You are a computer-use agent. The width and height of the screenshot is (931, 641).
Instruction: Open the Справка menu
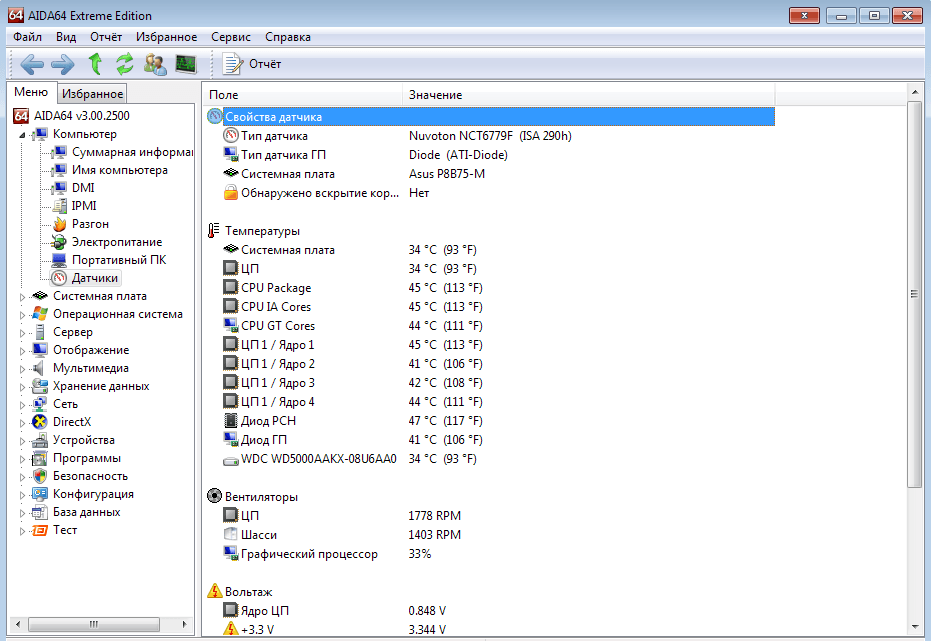(x=288, y=37)
